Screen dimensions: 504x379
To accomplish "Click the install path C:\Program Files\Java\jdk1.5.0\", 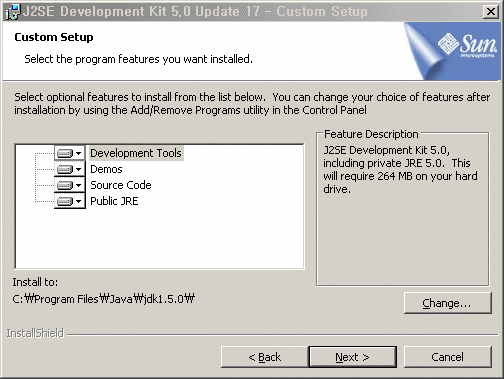I will tap(103, 299).
